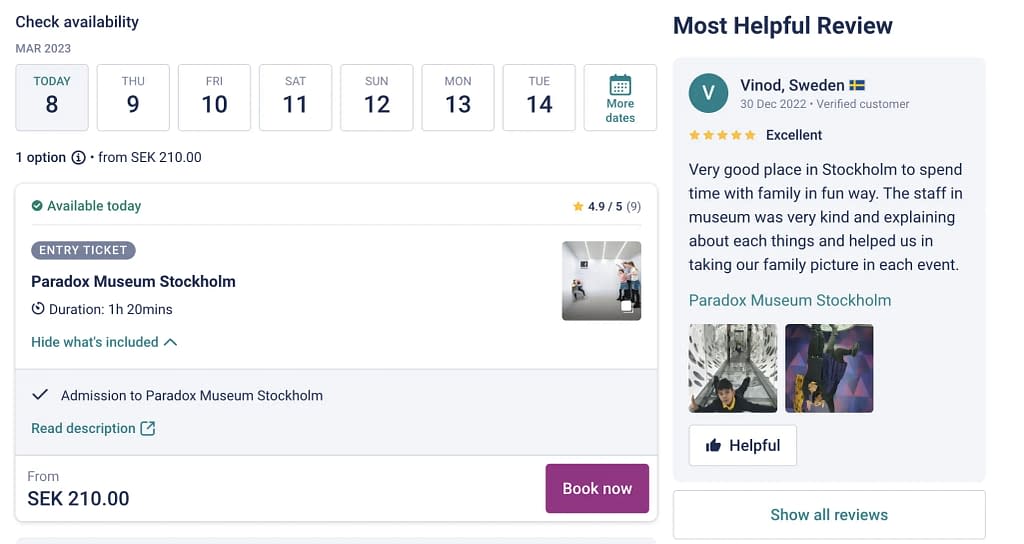
Task: Collapse the Hide what's included chevron
Action: 170,342
